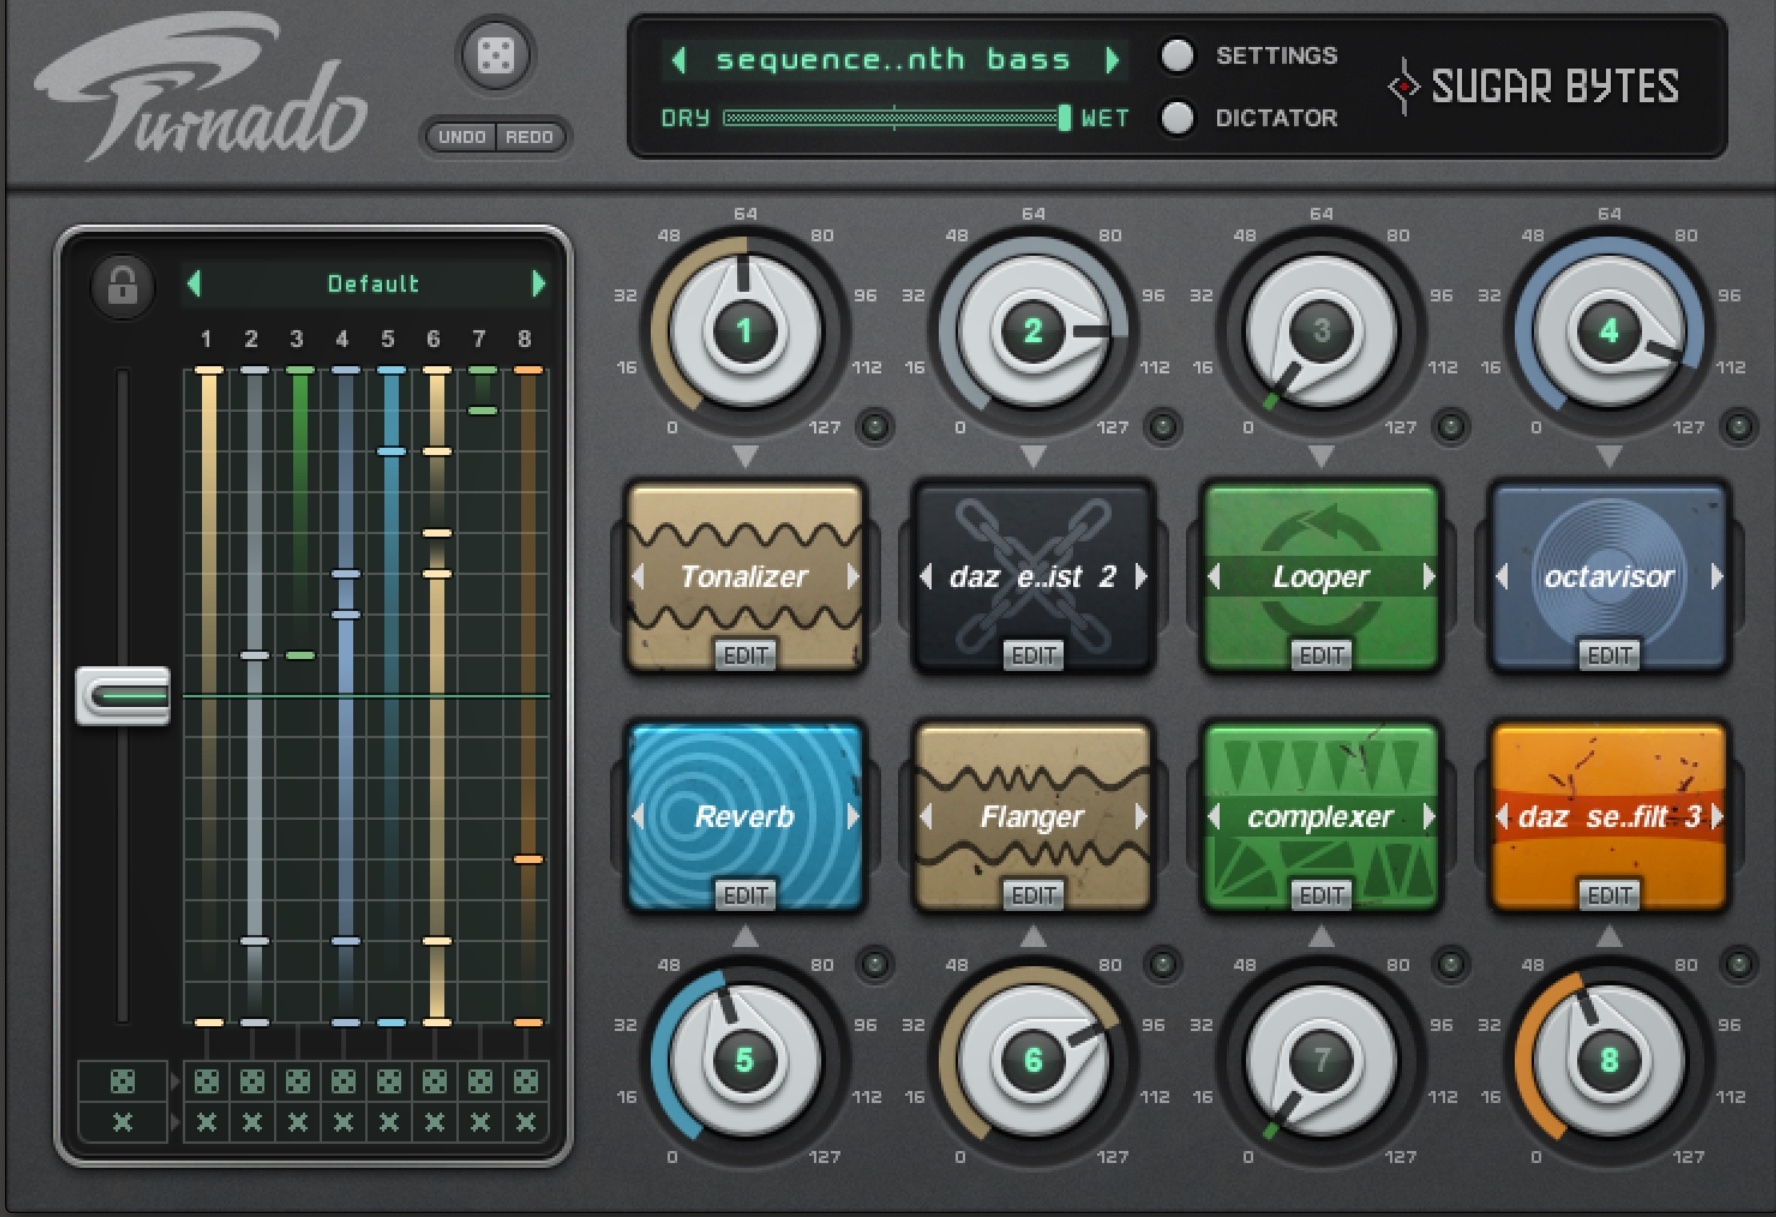Click the clear-all X in Dictator
This screenshot has height=1217, width=1776.
122,1122
